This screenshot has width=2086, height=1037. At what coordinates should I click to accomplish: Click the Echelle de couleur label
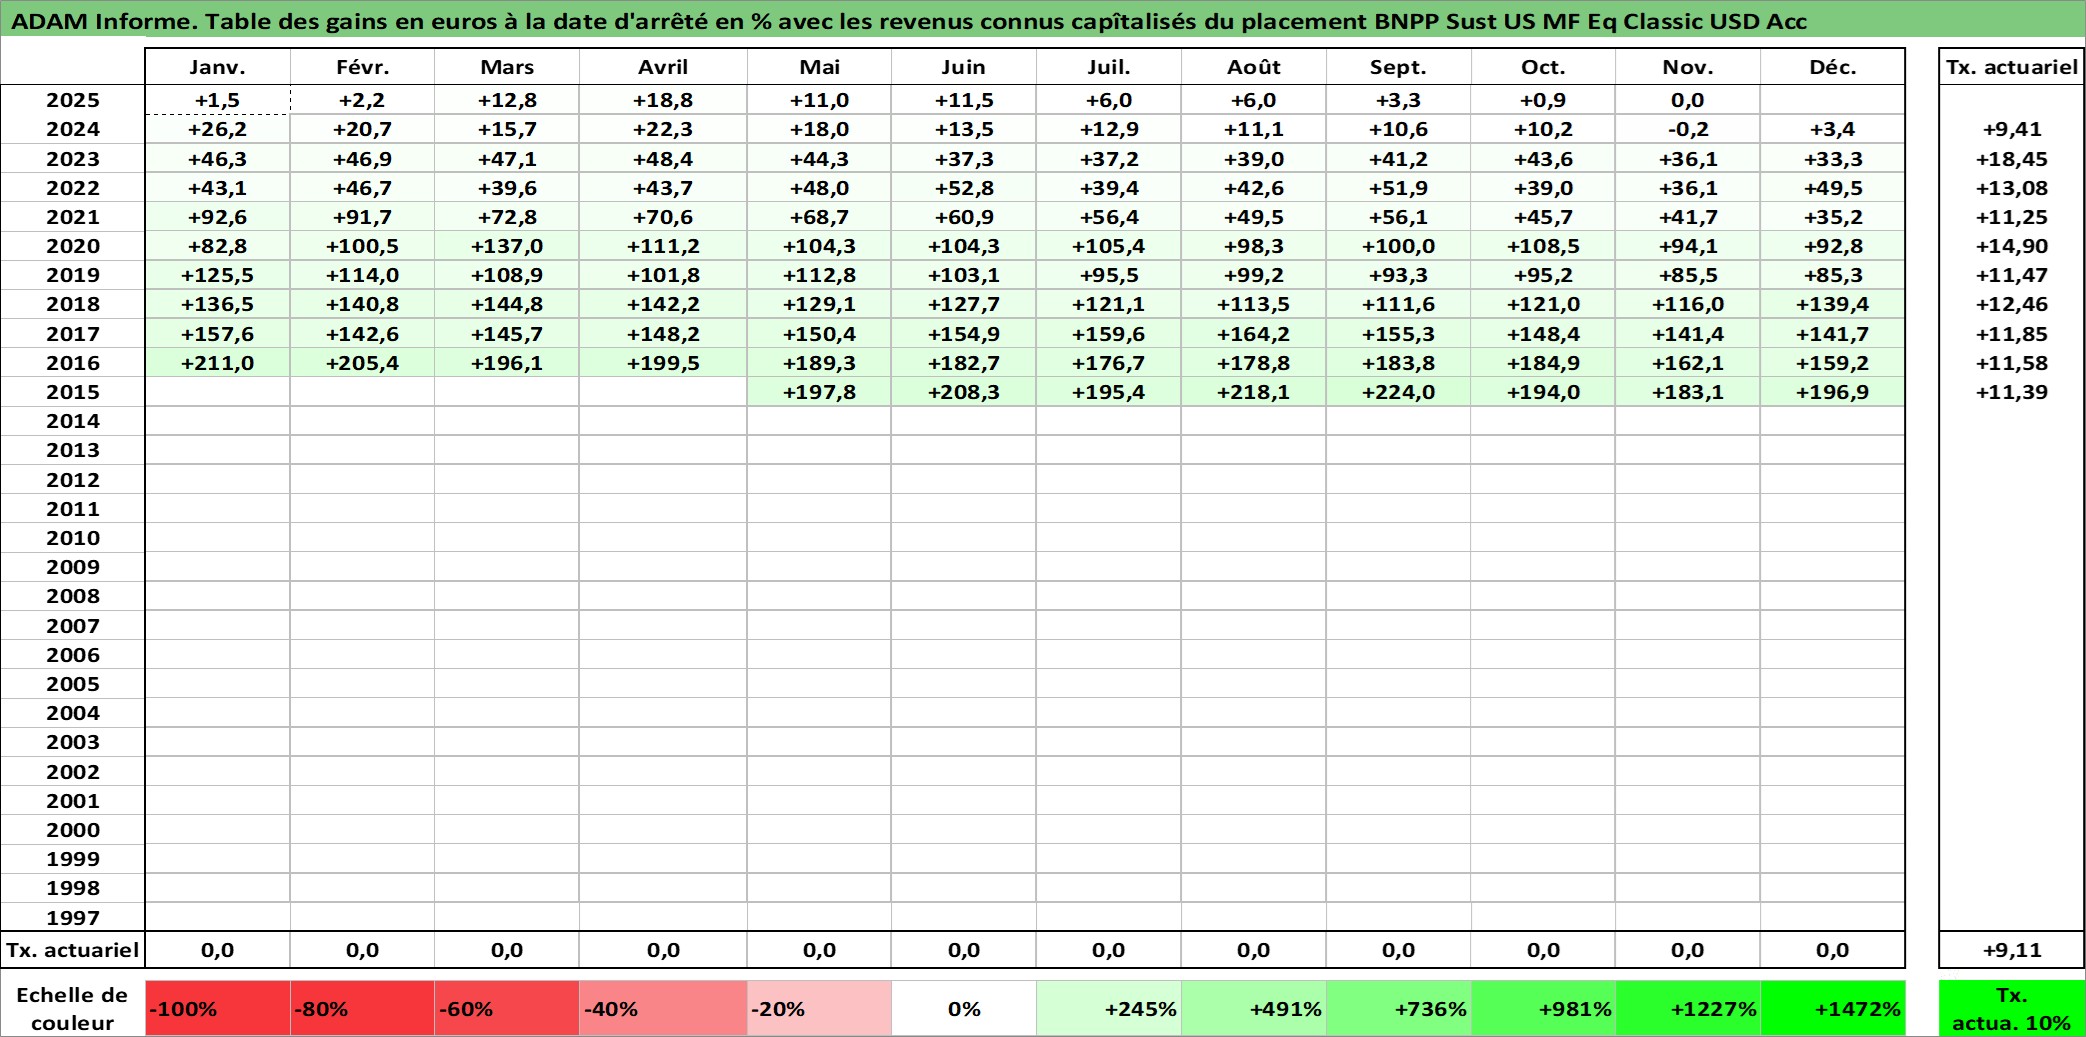(x=73, y=1008)
